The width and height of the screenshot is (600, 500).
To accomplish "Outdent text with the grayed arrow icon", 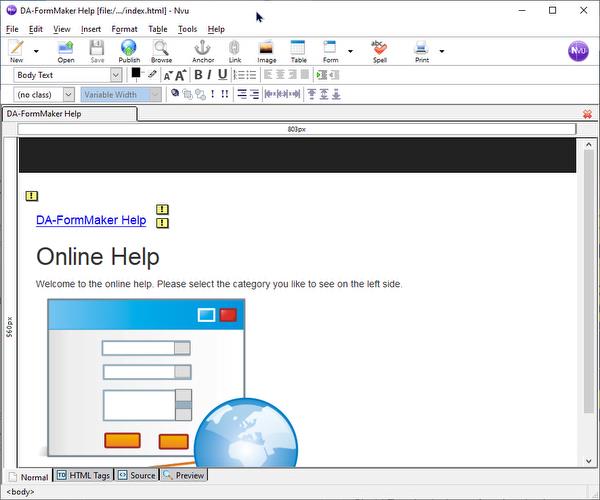I will click(x=334, y=75).
